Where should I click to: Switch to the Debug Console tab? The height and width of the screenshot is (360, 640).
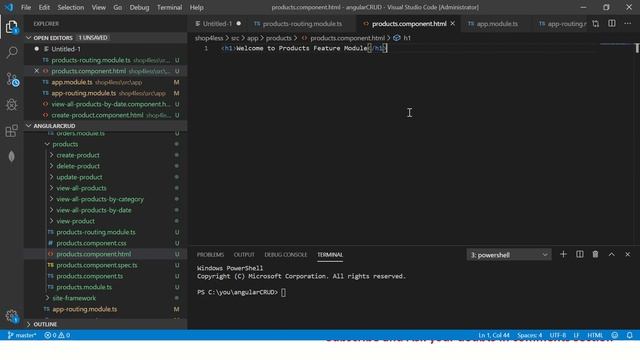click(x=285, y=255)
